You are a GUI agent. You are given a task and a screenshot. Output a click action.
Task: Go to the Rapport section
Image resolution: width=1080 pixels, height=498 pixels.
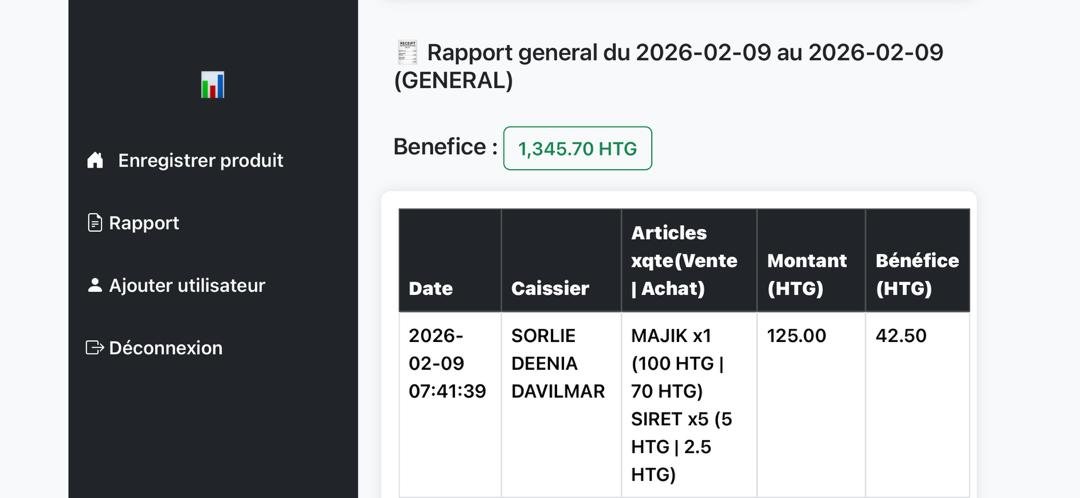click(x=144, y=223)
